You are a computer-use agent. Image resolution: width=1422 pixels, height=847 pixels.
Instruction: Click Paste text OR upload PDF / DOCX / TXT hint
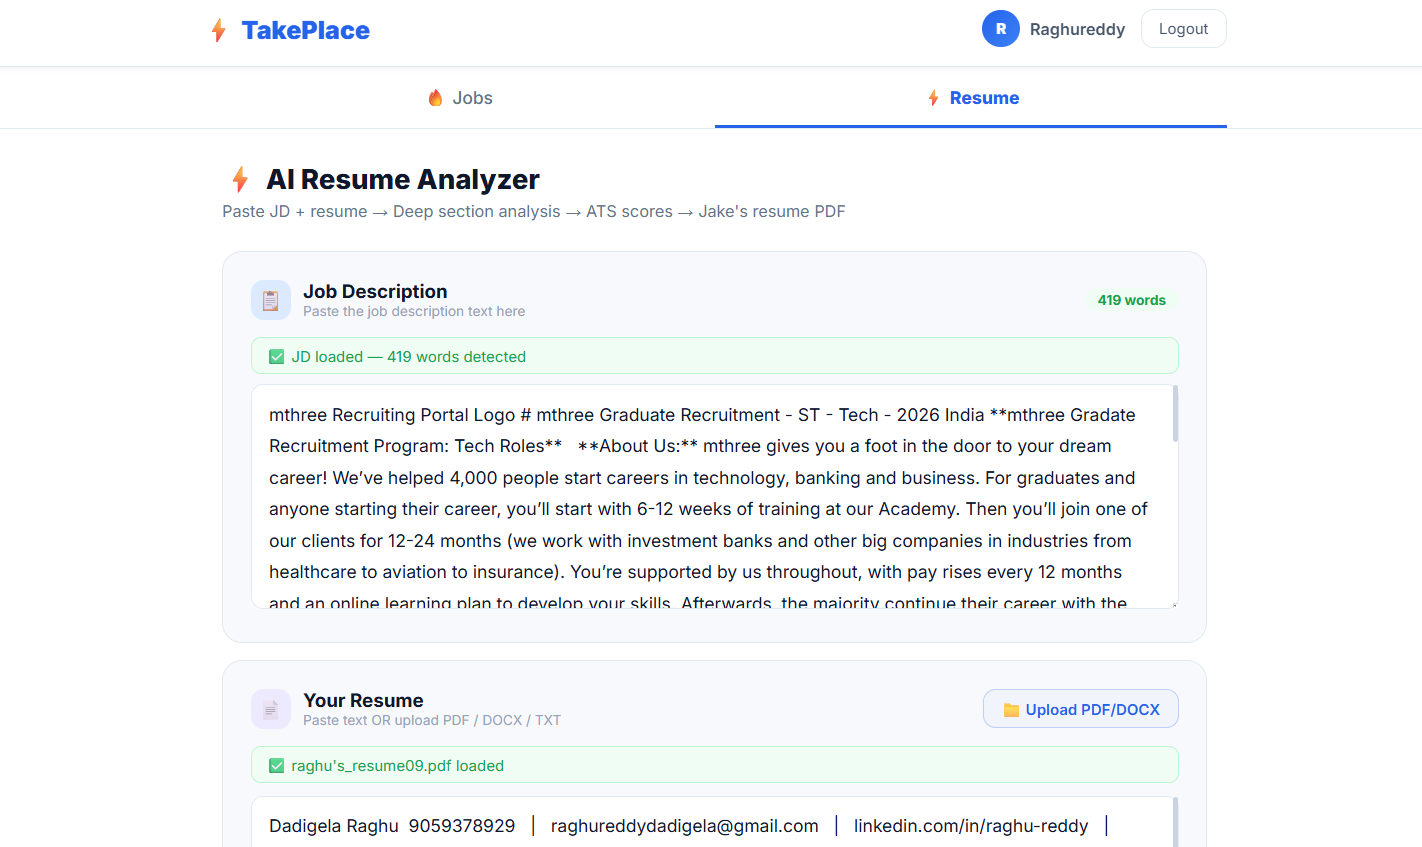432,720
